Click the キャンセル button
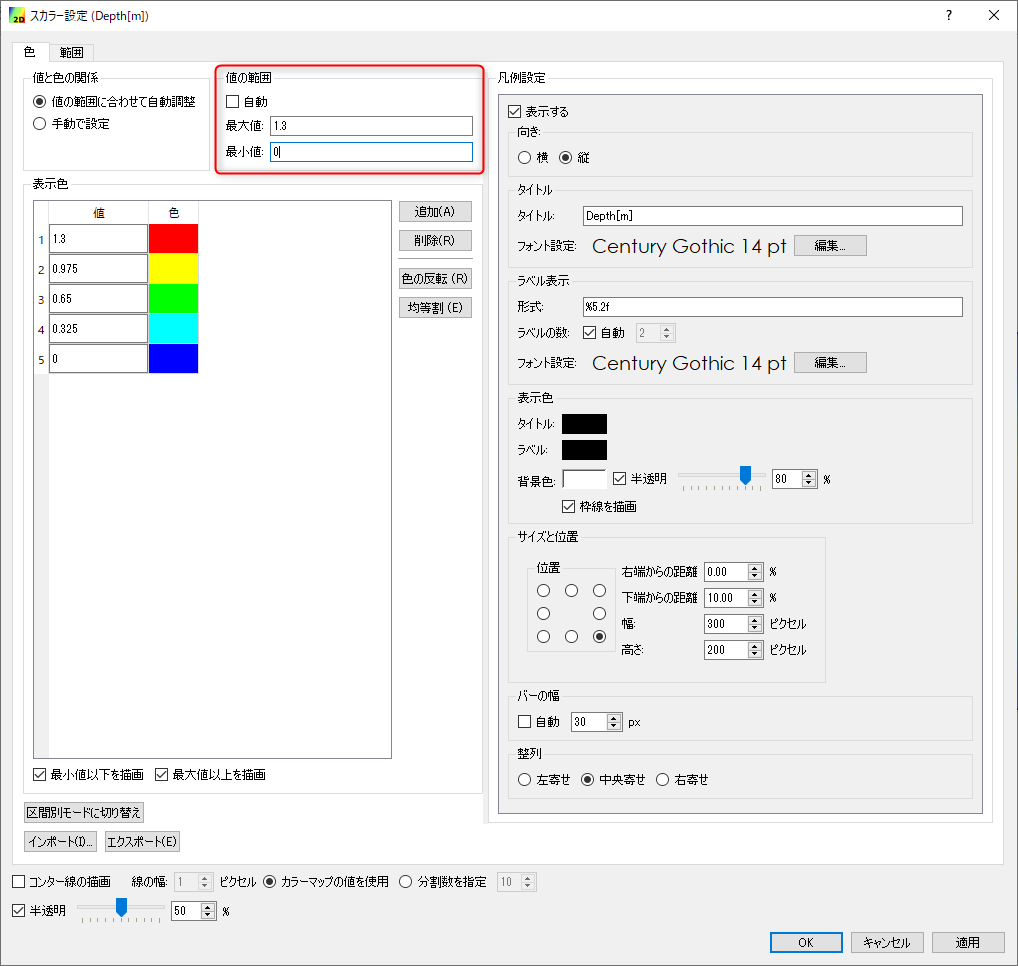The width and height of the screenshot is (1018, 966). 887,943
